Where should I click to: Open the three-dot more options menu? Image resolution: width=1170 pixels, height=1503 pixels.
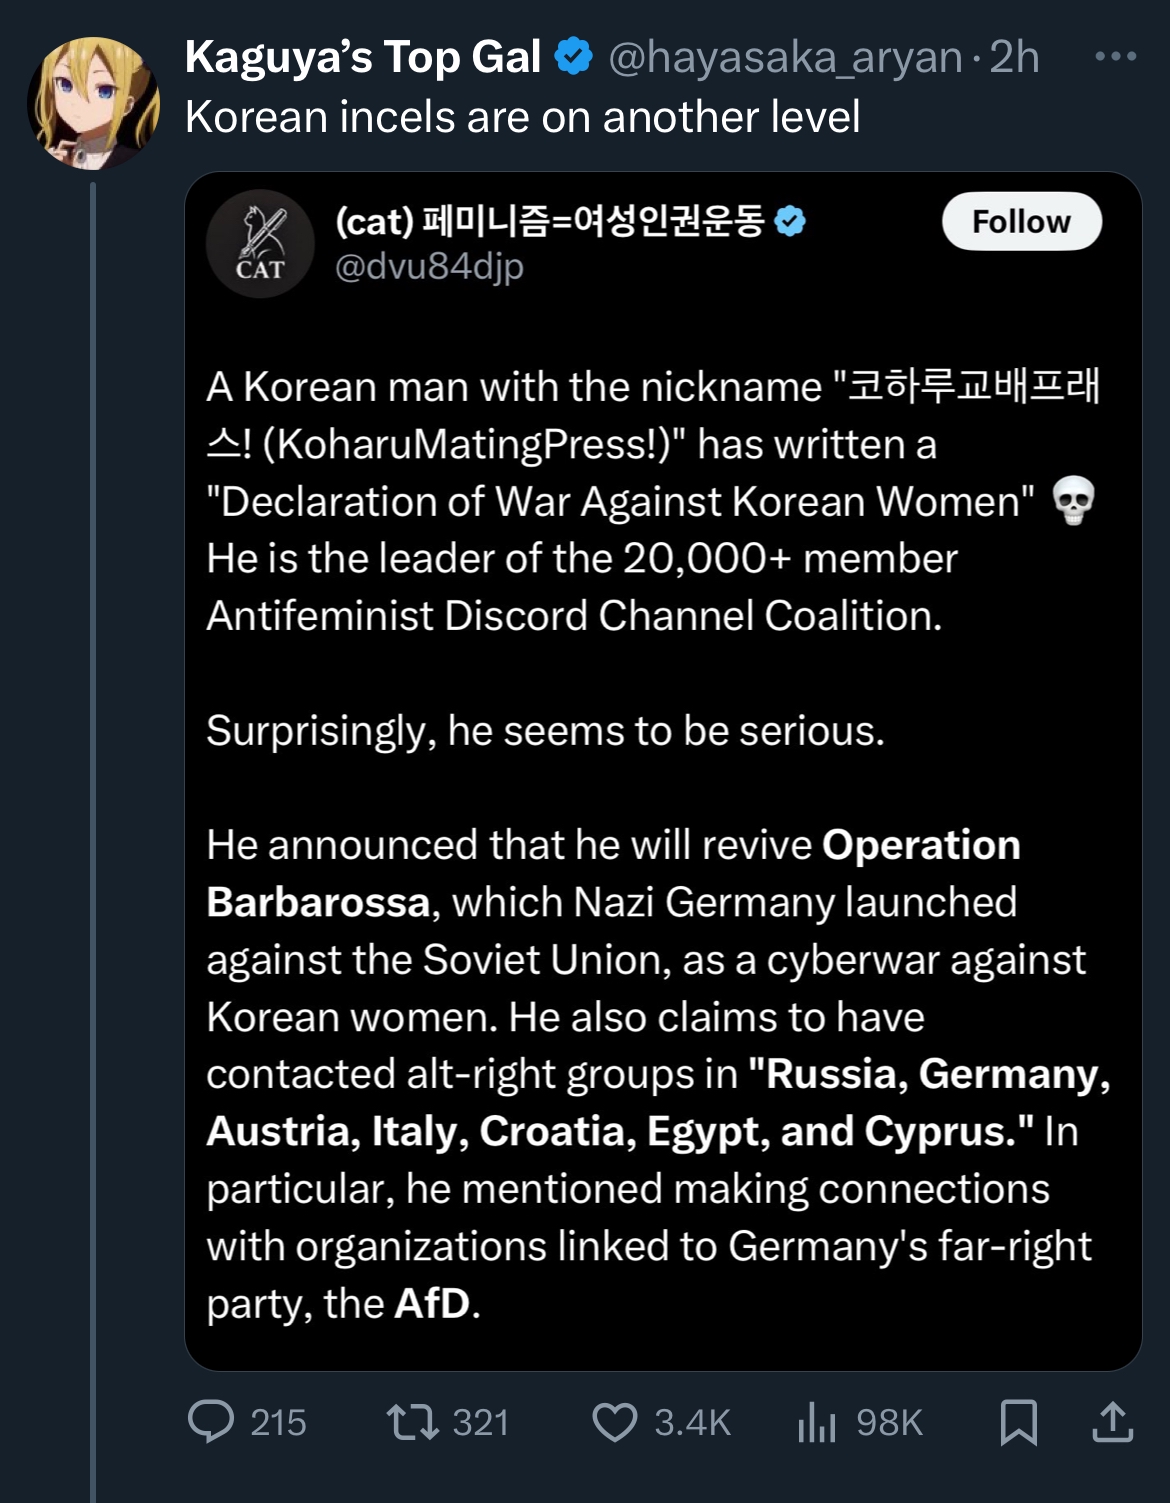(1115, 56)
